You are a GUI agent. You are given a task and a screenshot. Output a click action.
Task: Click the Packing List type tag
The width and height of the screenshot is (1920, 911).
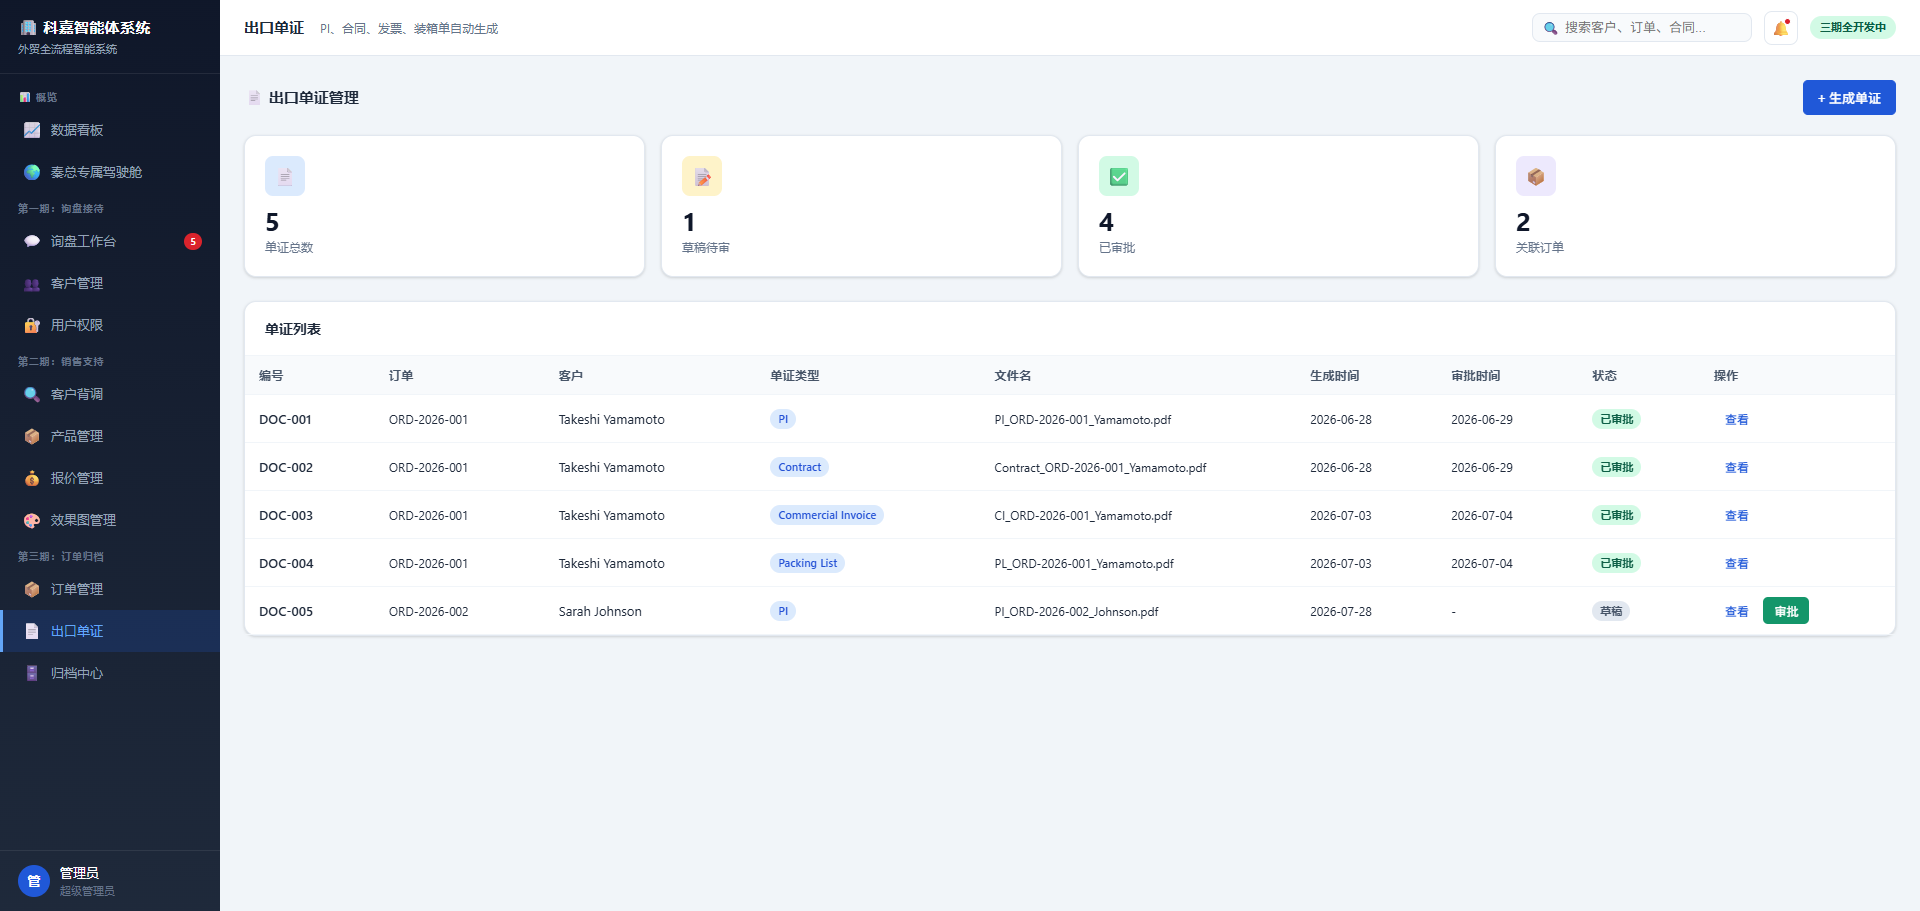(x=807, y=563)
